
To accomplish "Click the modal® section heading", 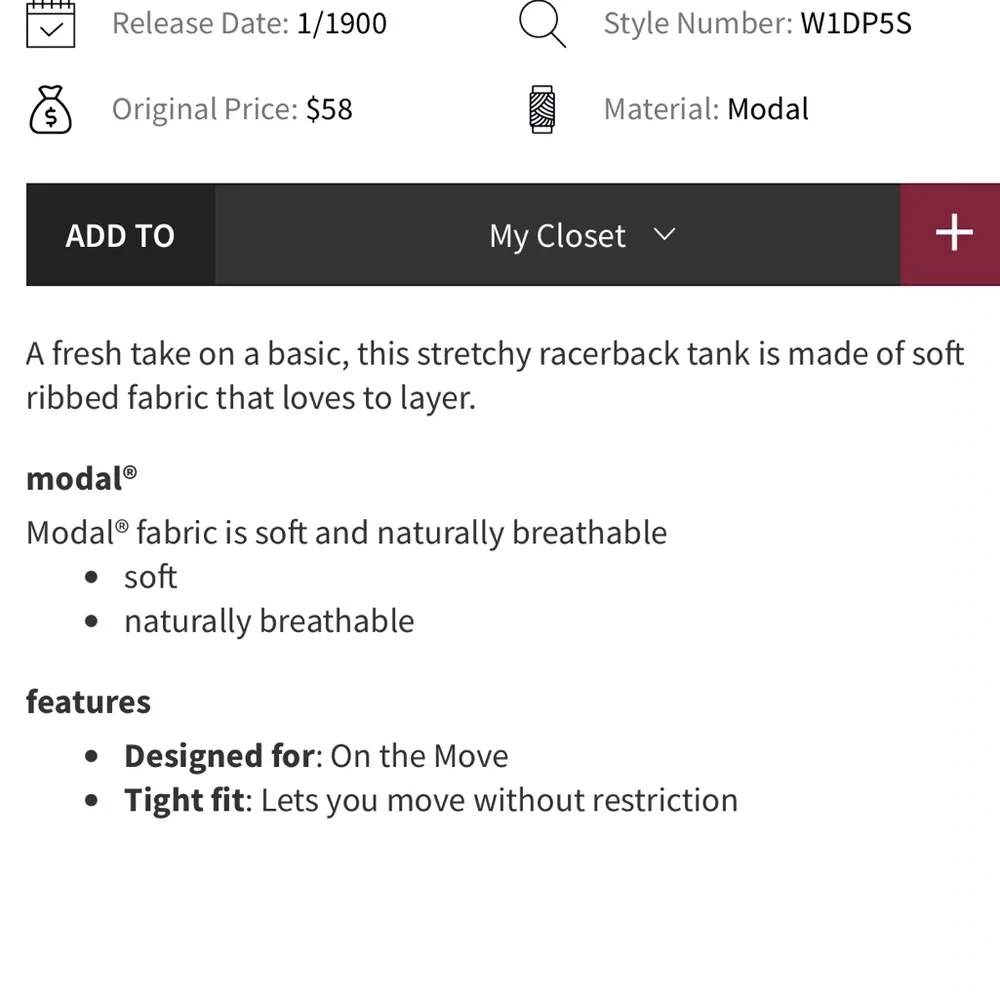I will [82, 478].
